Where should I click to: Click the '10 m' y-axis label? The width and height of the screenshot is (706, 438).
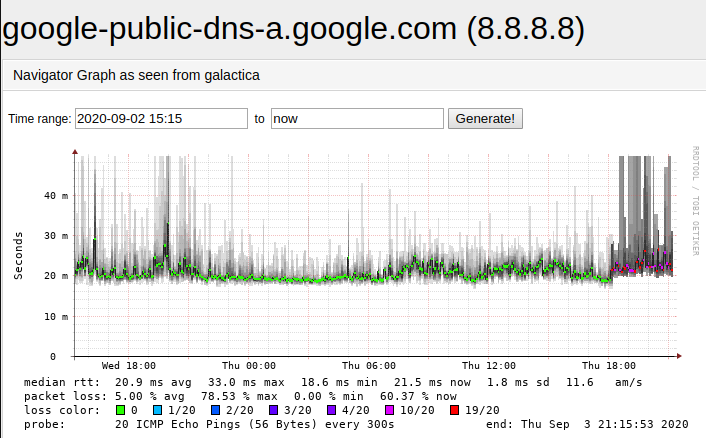tap(56, 316)
